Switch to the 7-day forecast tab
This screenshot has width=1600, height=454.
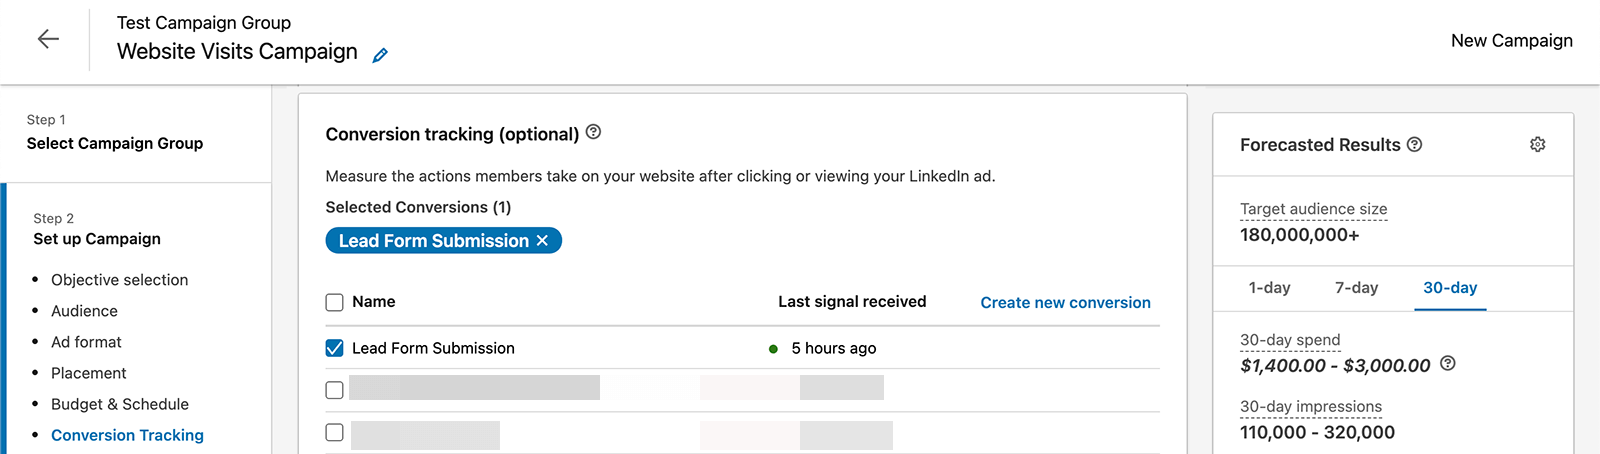(1356, 288)
